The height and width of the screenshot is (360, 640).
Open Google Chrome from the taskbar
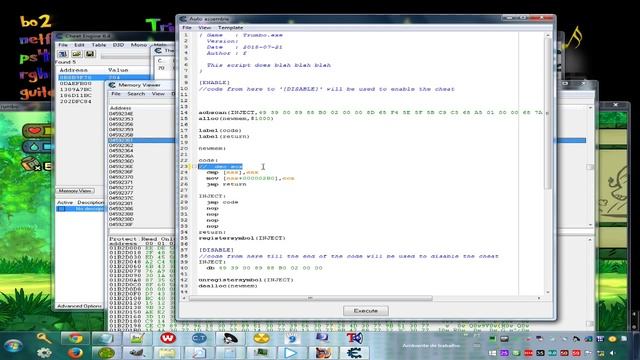click(75, 338)
